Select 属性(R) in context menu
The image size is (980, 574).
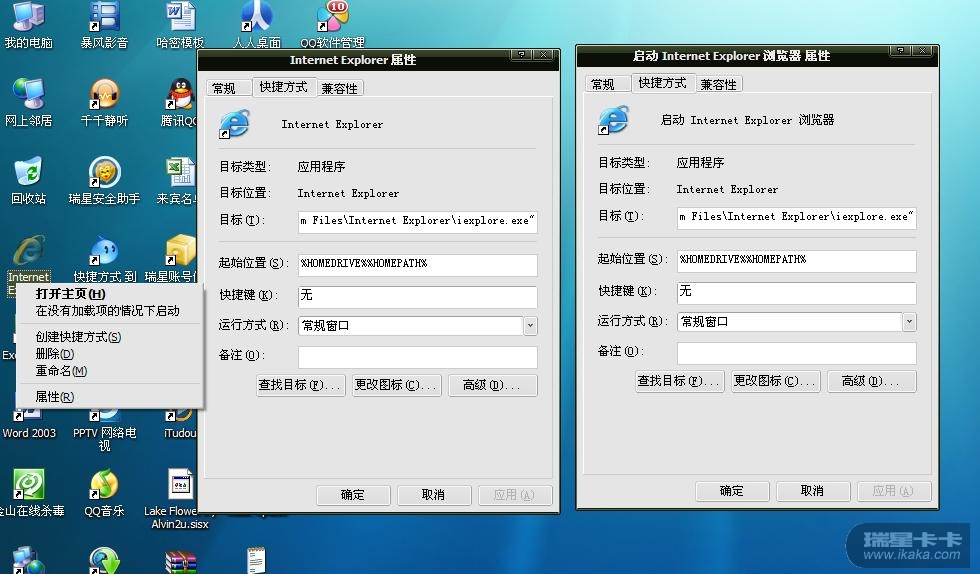pos(55,397)
